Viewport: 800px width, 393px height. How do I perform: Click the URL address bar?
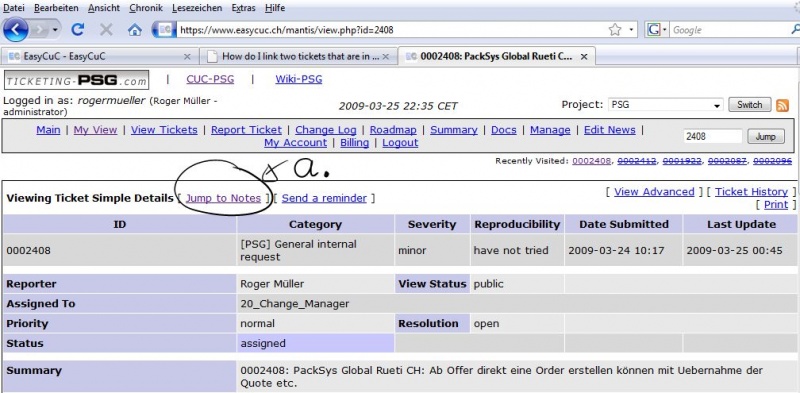pyautogui.click(x=390, y=30)
